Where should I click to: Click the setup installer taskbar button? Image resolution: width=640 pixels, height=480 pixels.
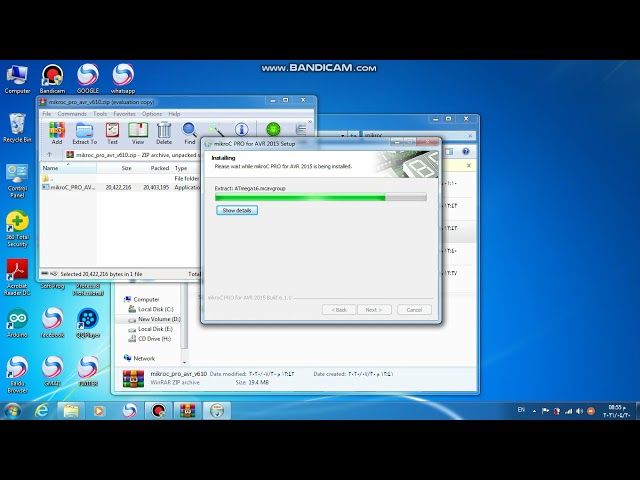(x=217, y=411)
